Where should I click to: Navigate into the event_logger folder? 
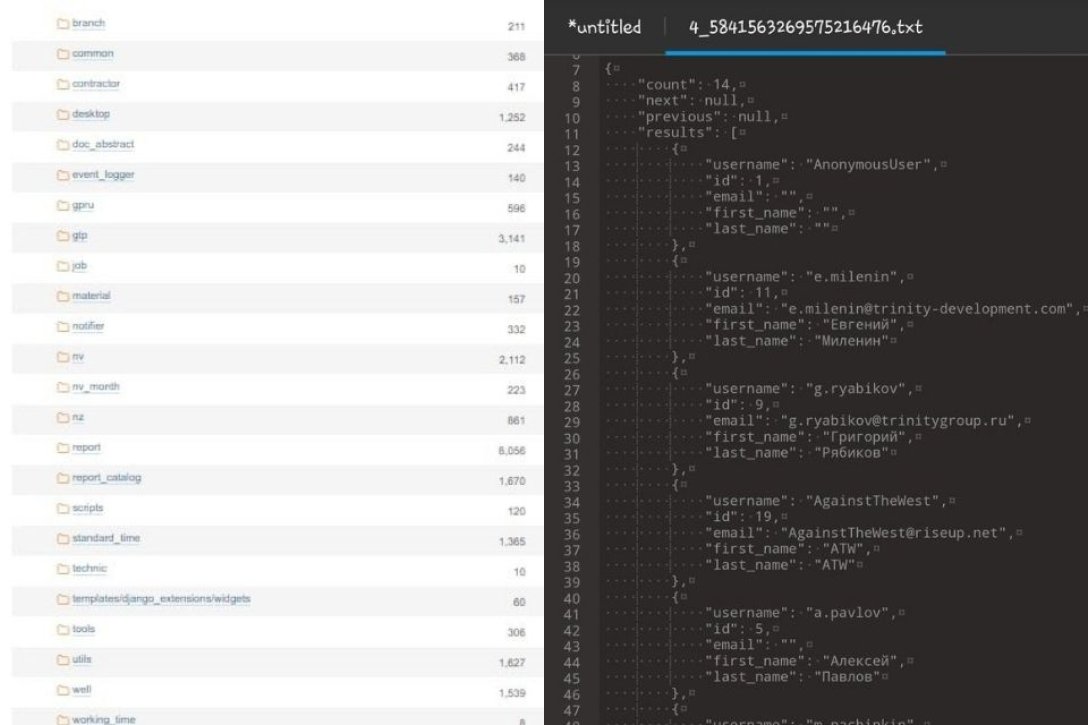(103, 175)
